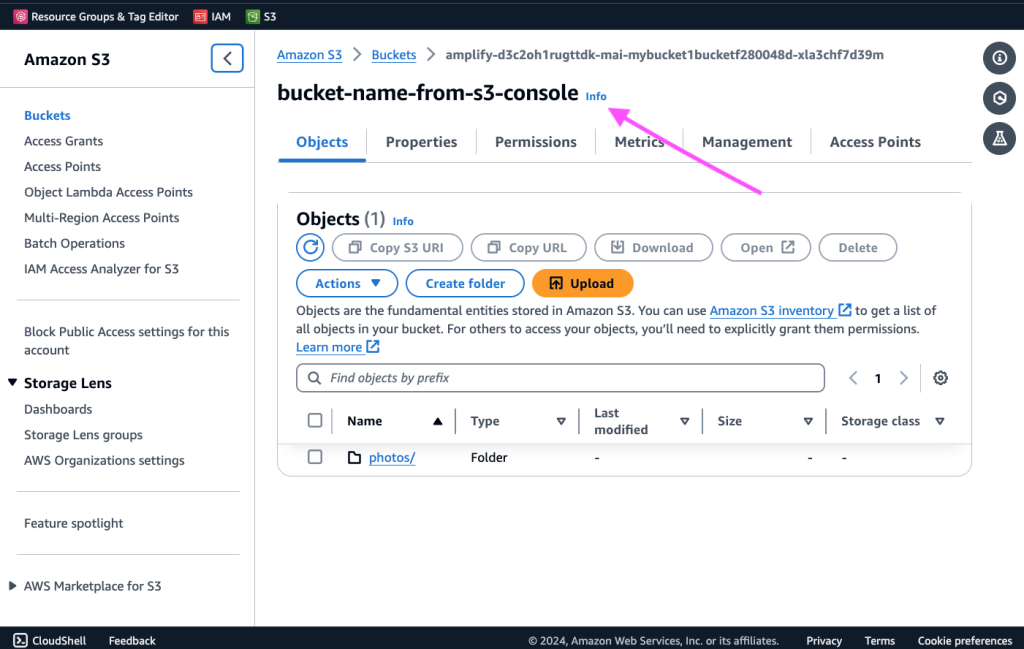Click the refresh objects icon
The image size is (1024, 649).
pyautogui.click(x=310, y=247)
